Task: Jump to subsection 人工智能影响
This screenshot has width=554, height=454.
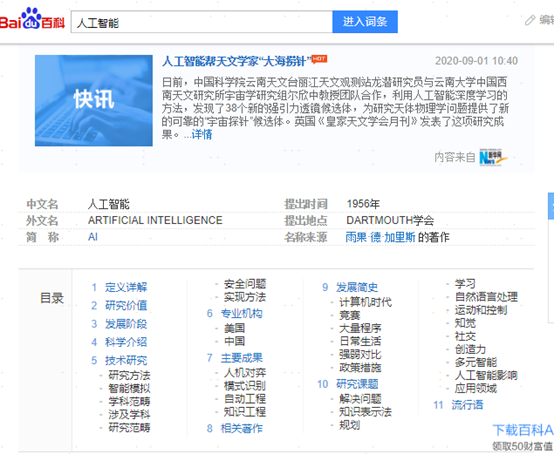Action: click(487, 375)
